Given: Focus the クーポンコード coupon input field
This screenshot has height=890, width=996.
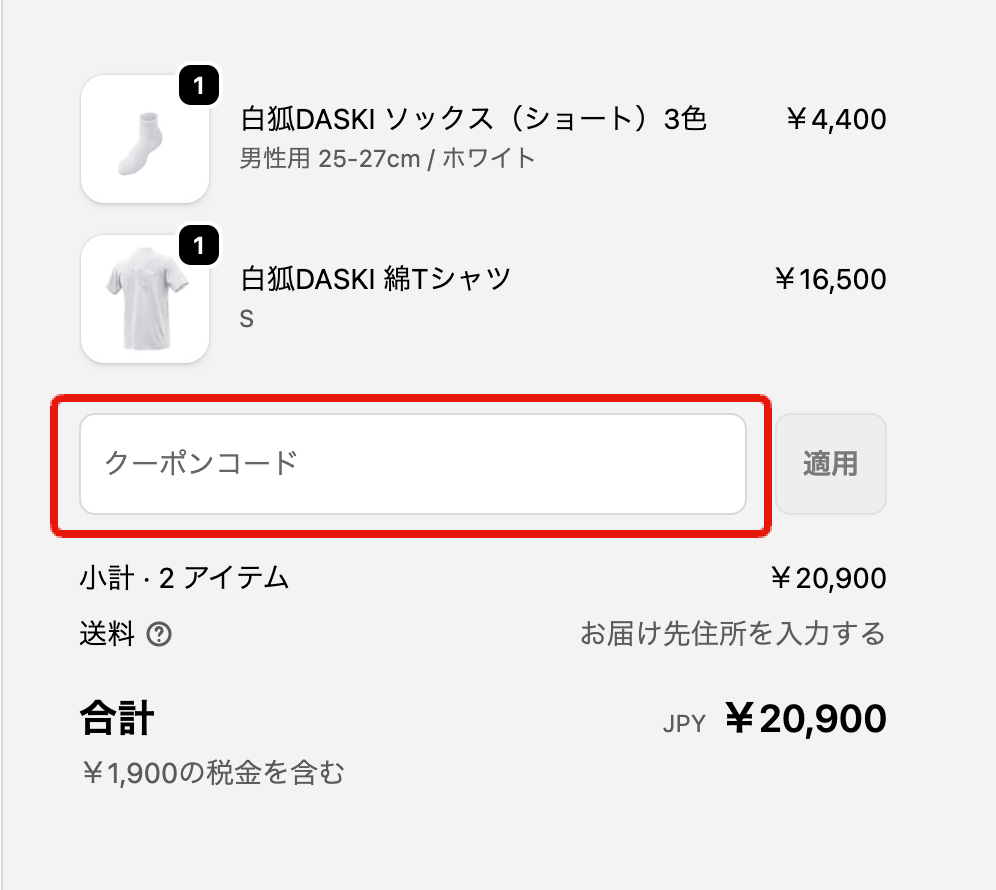Looking at the screenshot, I should [412, 464].
